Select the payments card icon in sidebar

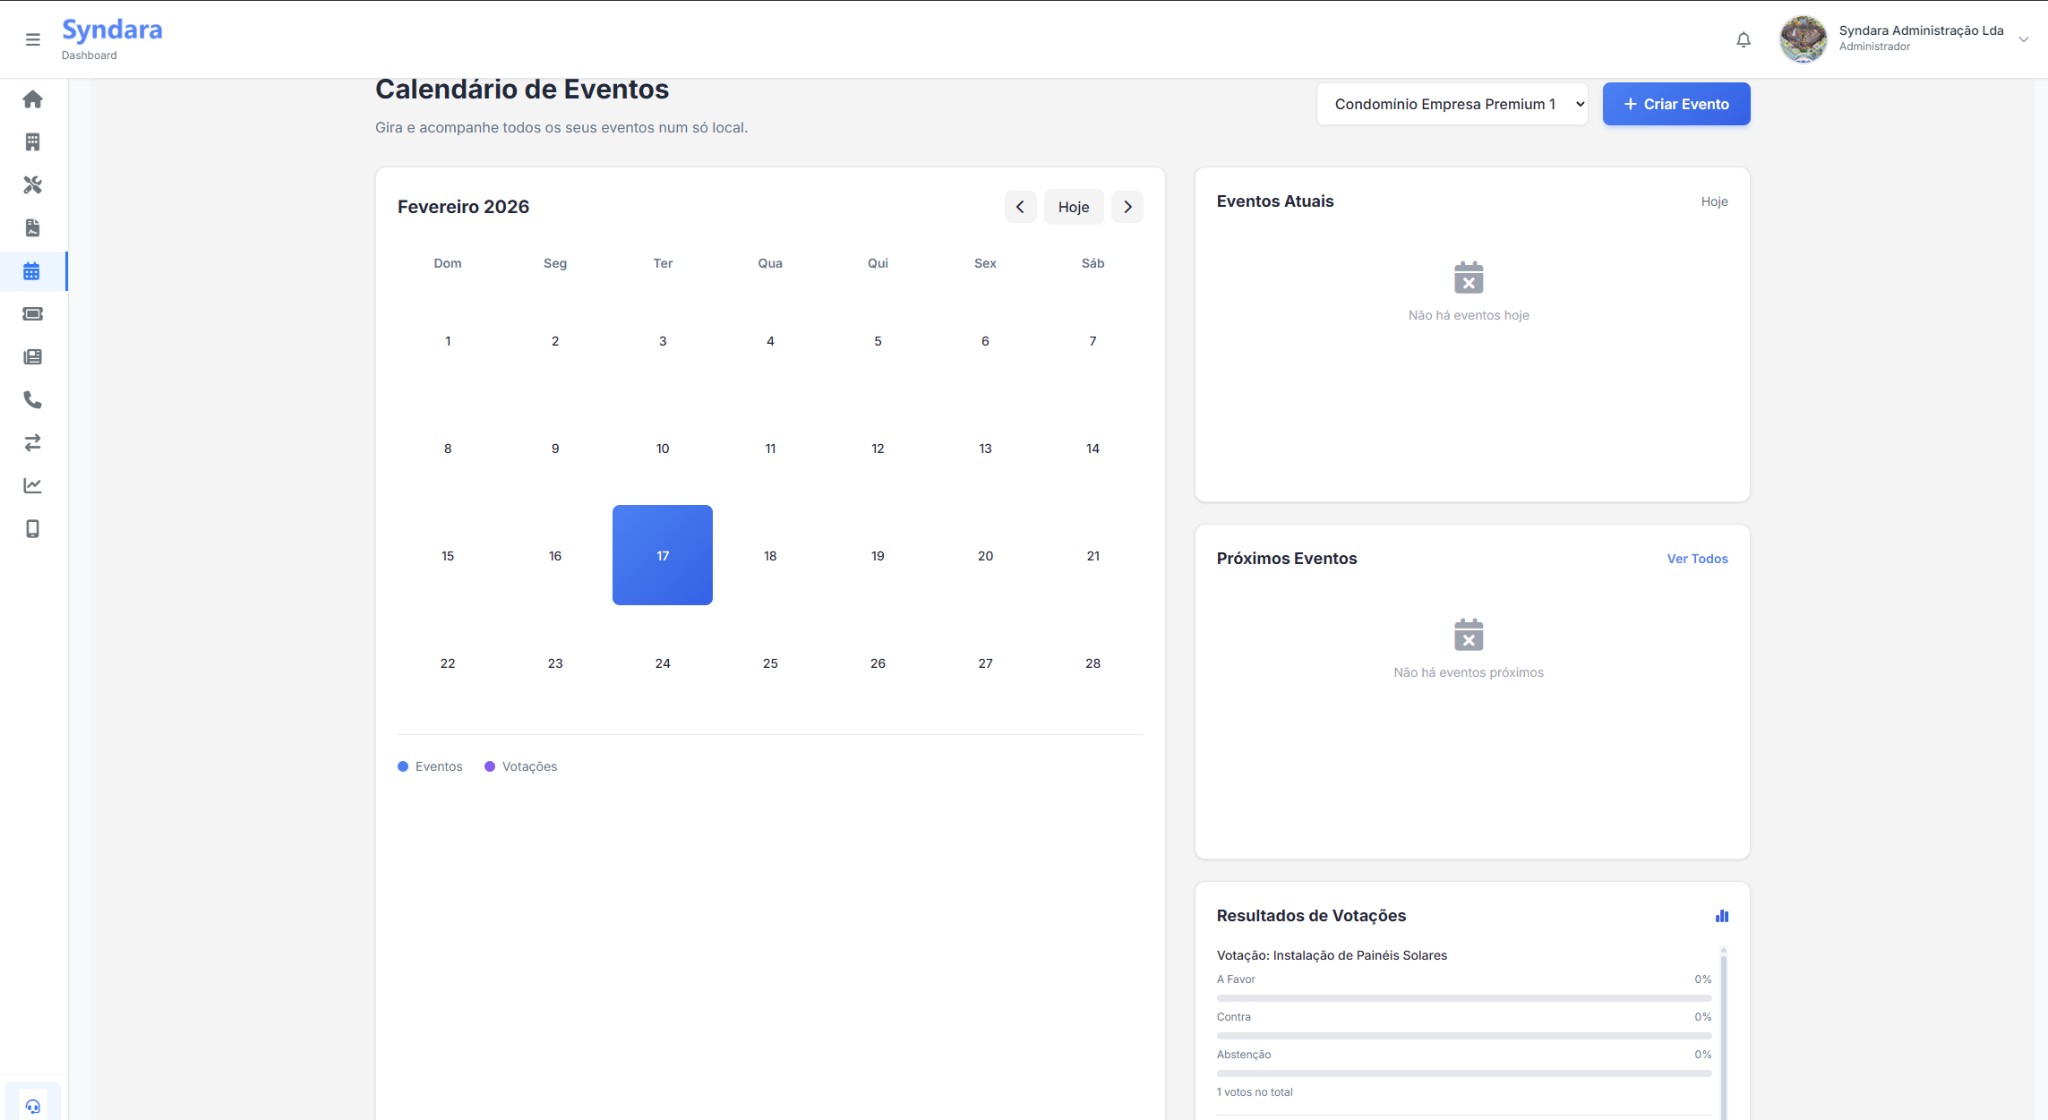[x=32, y=313]
